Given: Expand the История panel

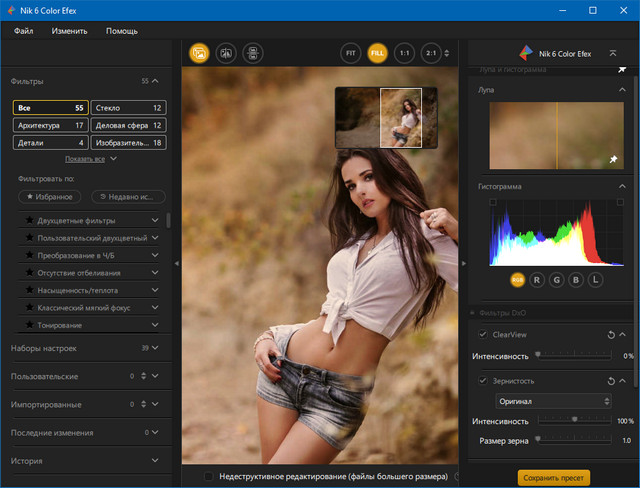Looking at the screenshot, I should (155, 460).
